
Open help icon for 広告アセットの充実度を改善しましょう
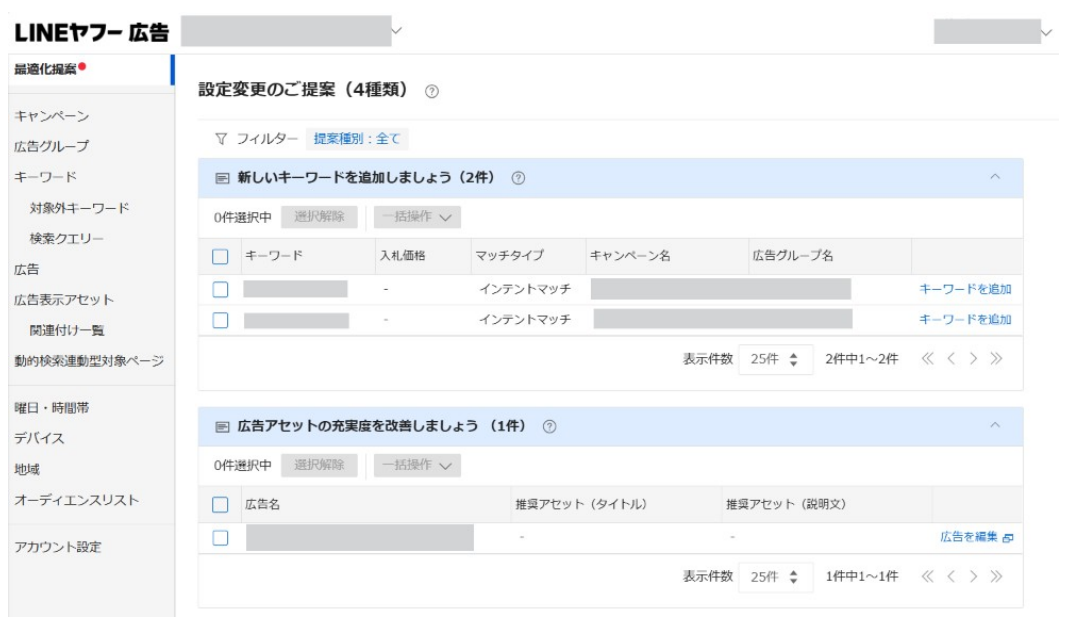click(x=549, y=426)
